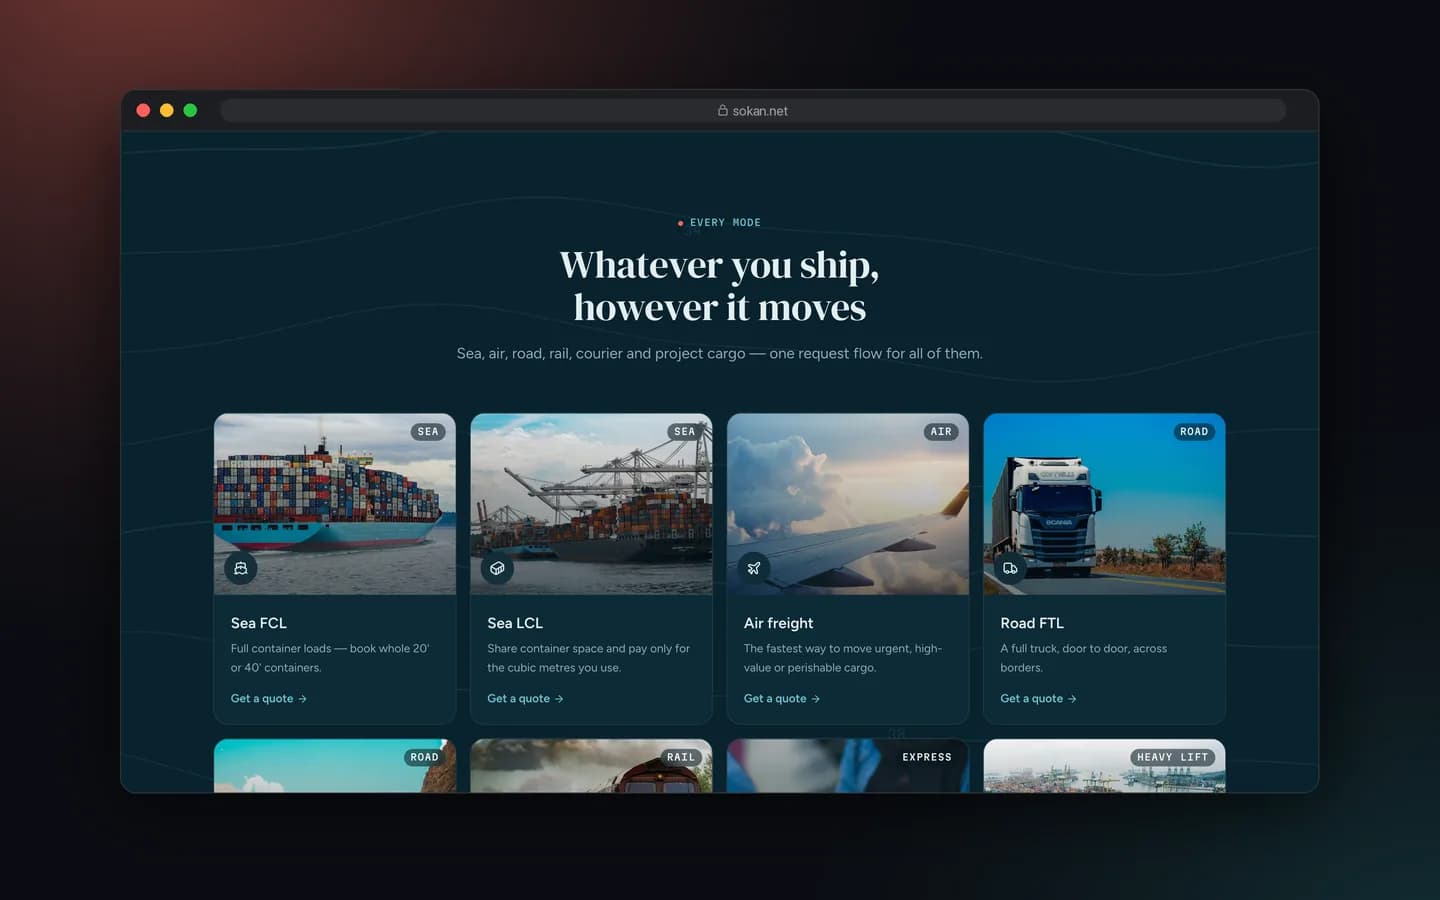Click the 'Share container space' description text
Viewport: 1440px width, 900px height.
click(588, 658)
